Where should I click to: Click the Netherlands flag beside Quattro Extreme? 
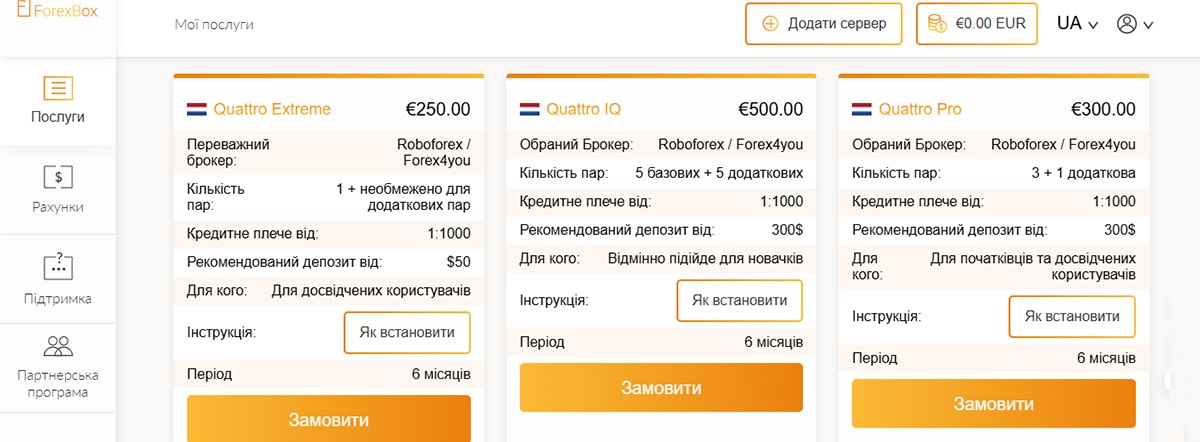click(x=196, y=109)
